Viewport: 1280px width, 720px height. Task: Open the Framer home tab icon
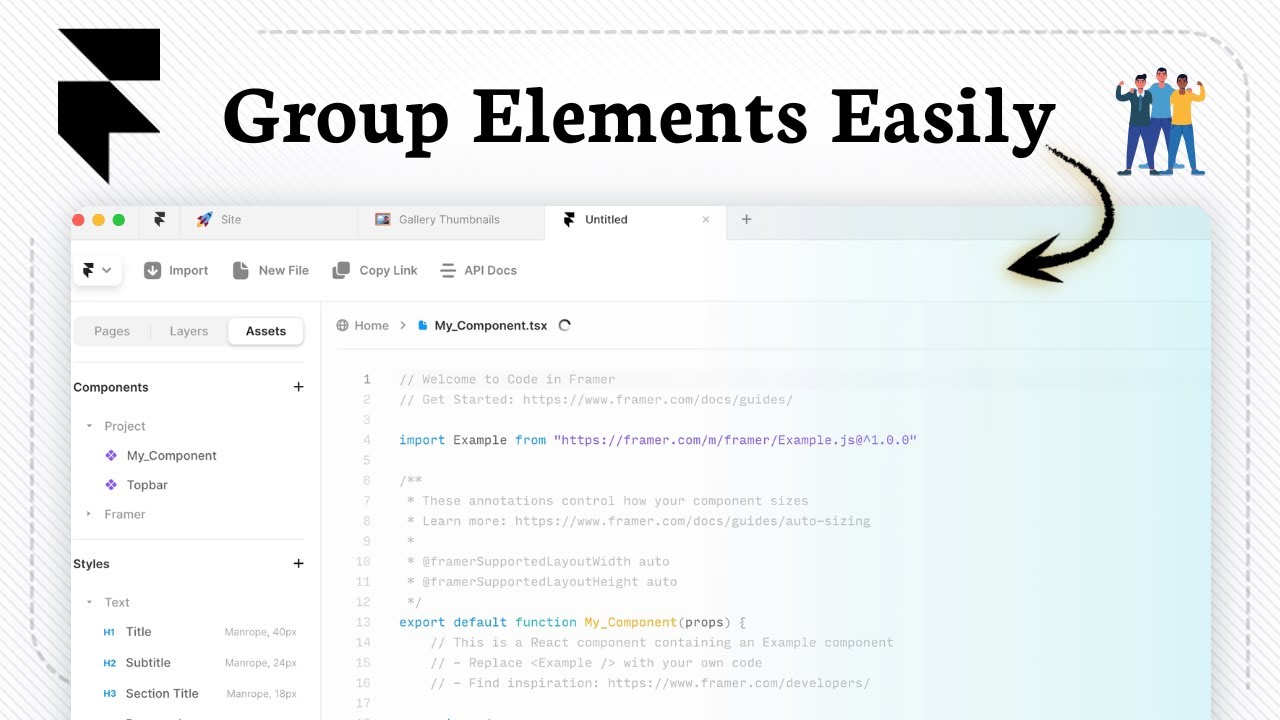click(x=159, y=219)
